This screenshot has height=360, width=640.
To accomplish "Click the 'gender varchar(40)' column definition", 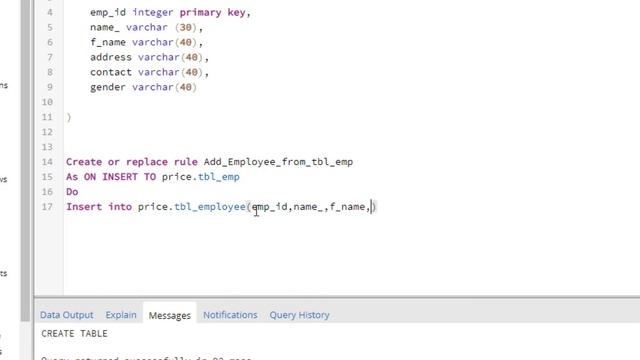I will pyautogui.click(x=143, y=87).
